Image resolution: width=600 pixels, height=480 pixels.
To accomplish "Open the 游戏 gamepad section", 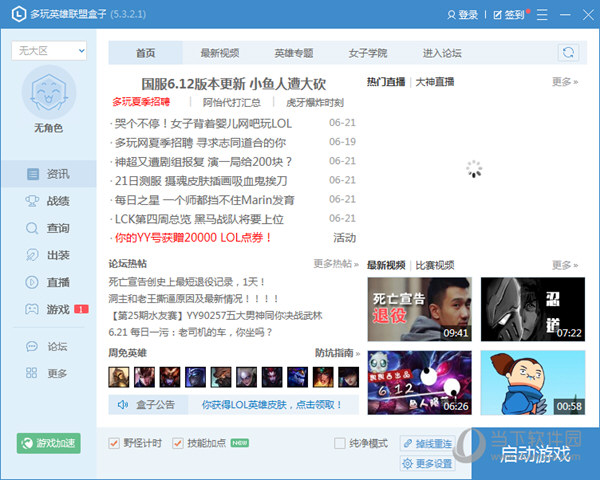I will coord(48,309).
